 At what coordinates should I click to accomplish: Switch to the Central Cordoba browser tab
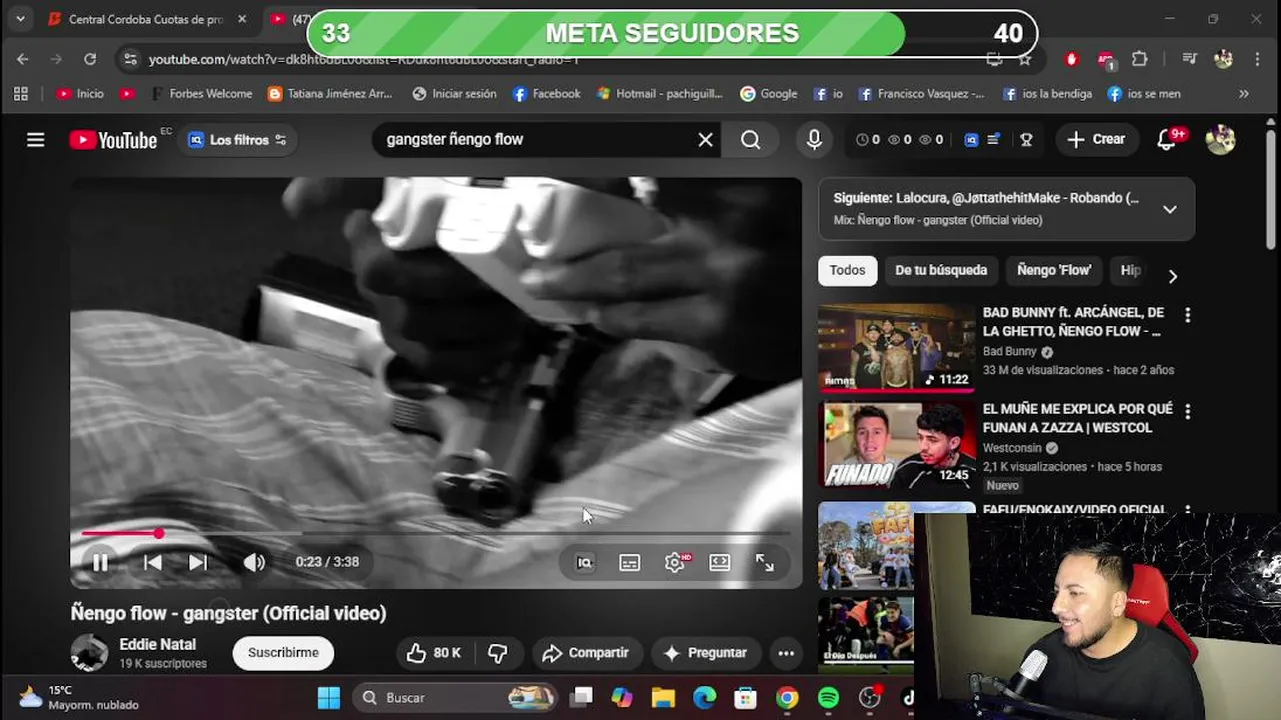point(145,19)
